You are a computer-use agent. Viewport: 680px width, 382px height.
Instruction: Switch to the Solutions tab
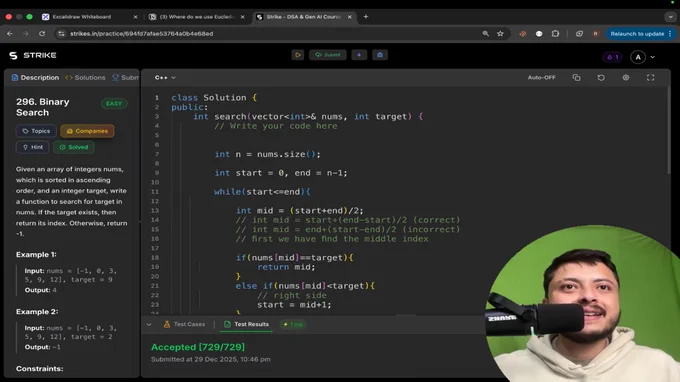[x=85, y=78]
